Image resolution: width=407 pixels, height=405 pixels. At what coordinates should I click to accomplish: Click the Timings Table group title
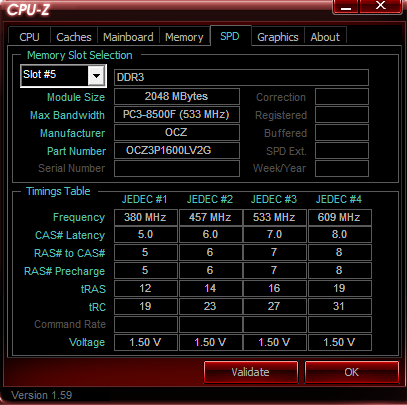point(58,191)
